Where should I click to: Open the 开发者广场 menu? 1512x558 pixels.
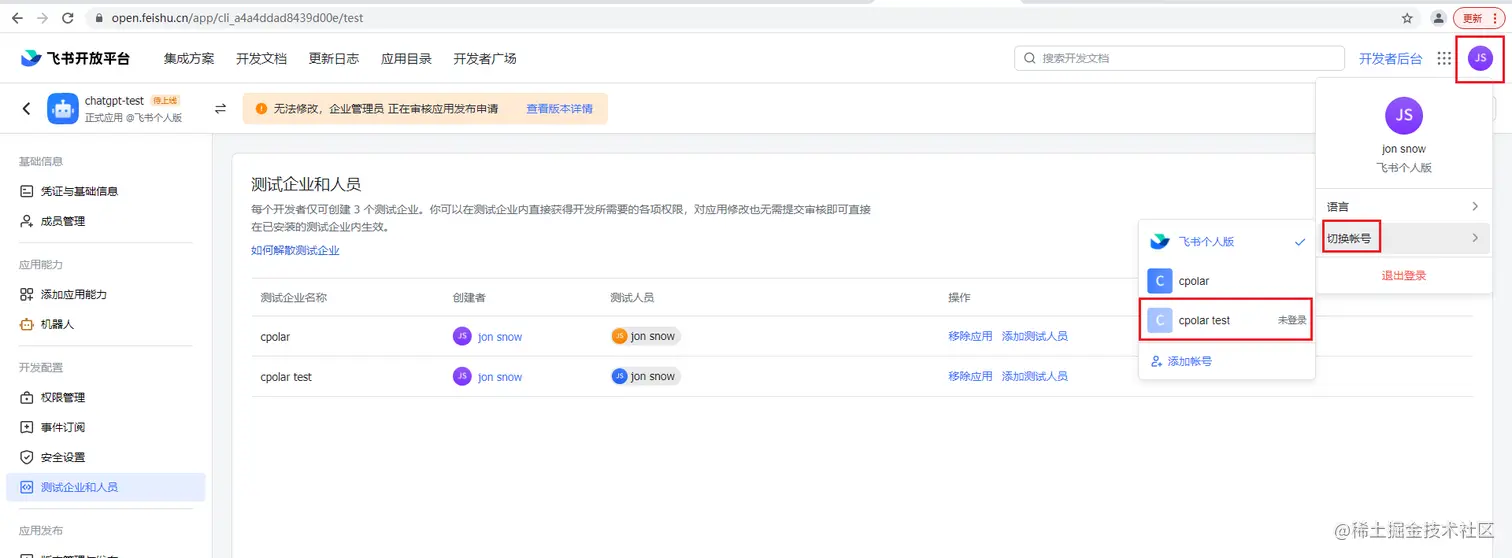pos(485,58)
